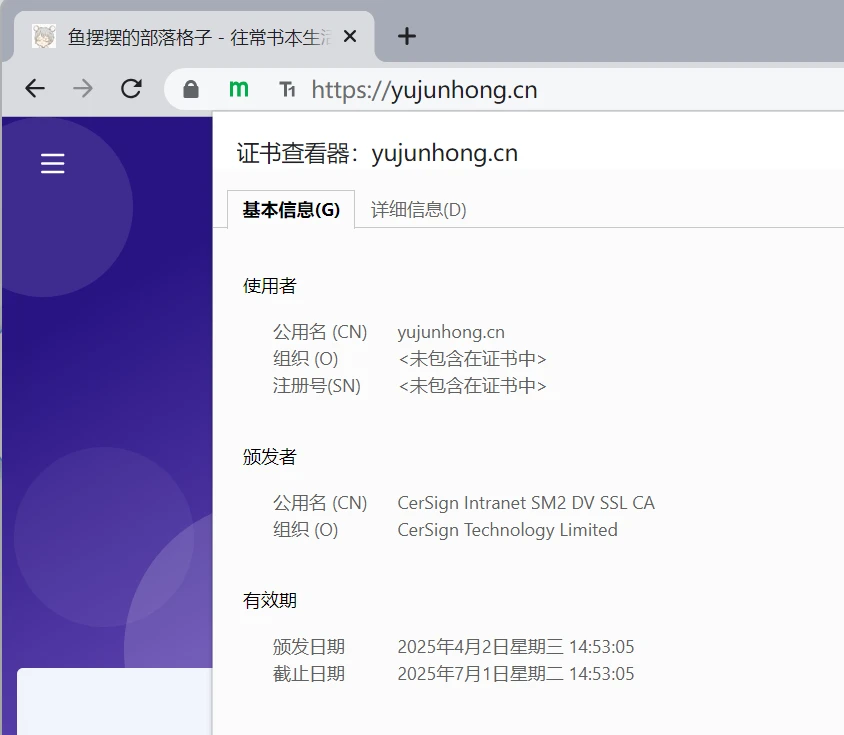Click the yujunhong.cn common name value
Screen dimensions: 844x735
coord(451,332)
